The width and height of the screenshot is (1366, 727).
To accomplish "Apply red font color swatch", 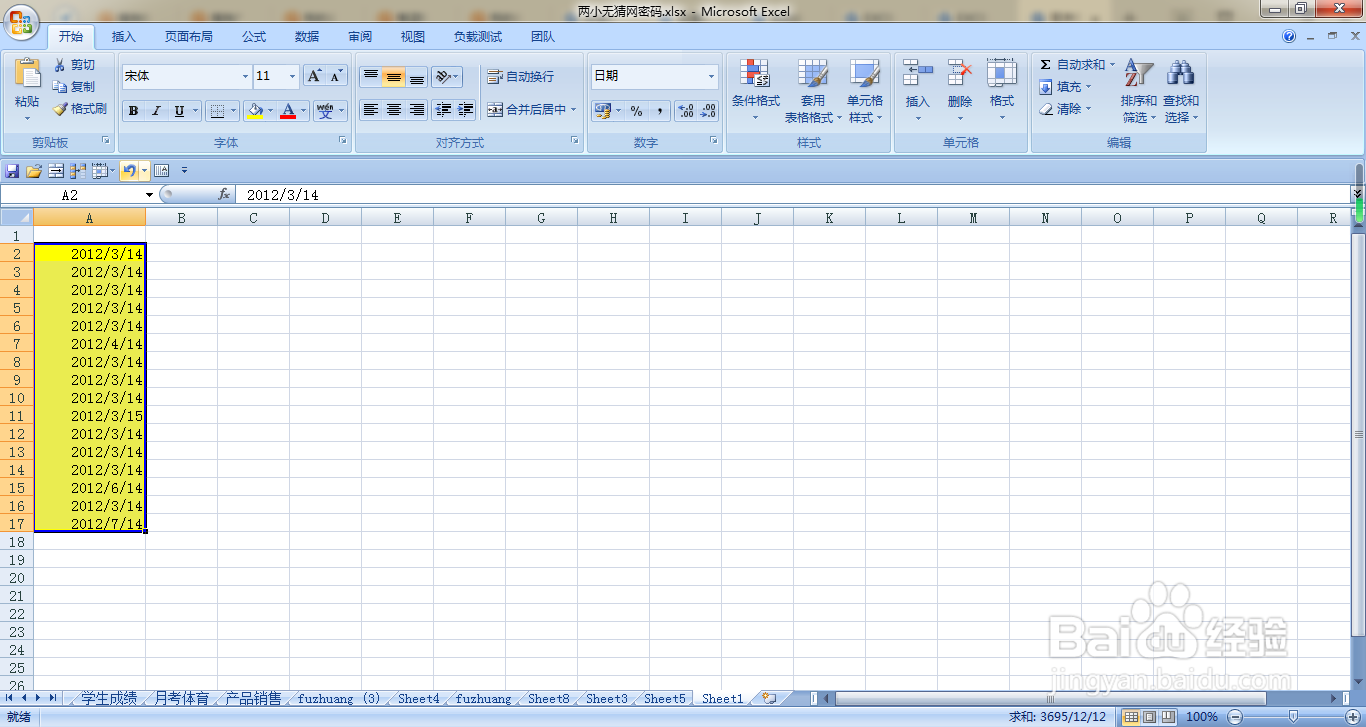I will [x=288, y=111].
